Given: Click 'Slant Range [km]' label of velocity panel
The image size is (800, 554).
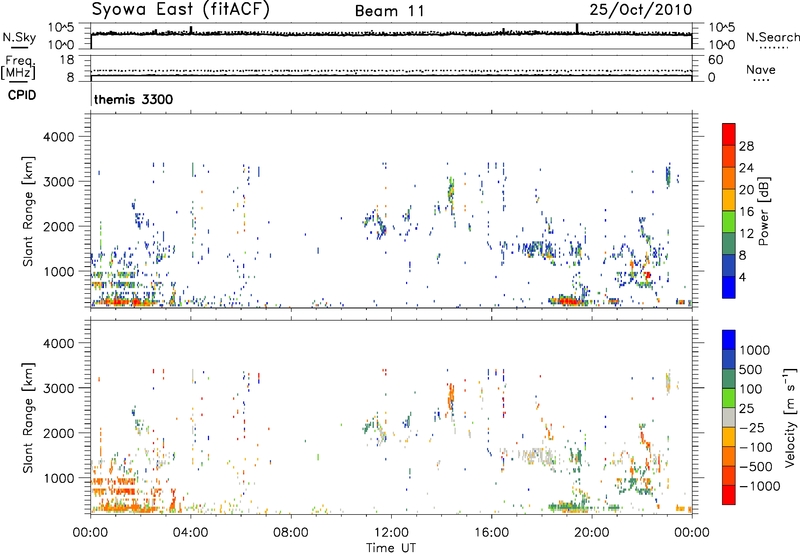Looking at the screenshot, I should pos(28,417).
